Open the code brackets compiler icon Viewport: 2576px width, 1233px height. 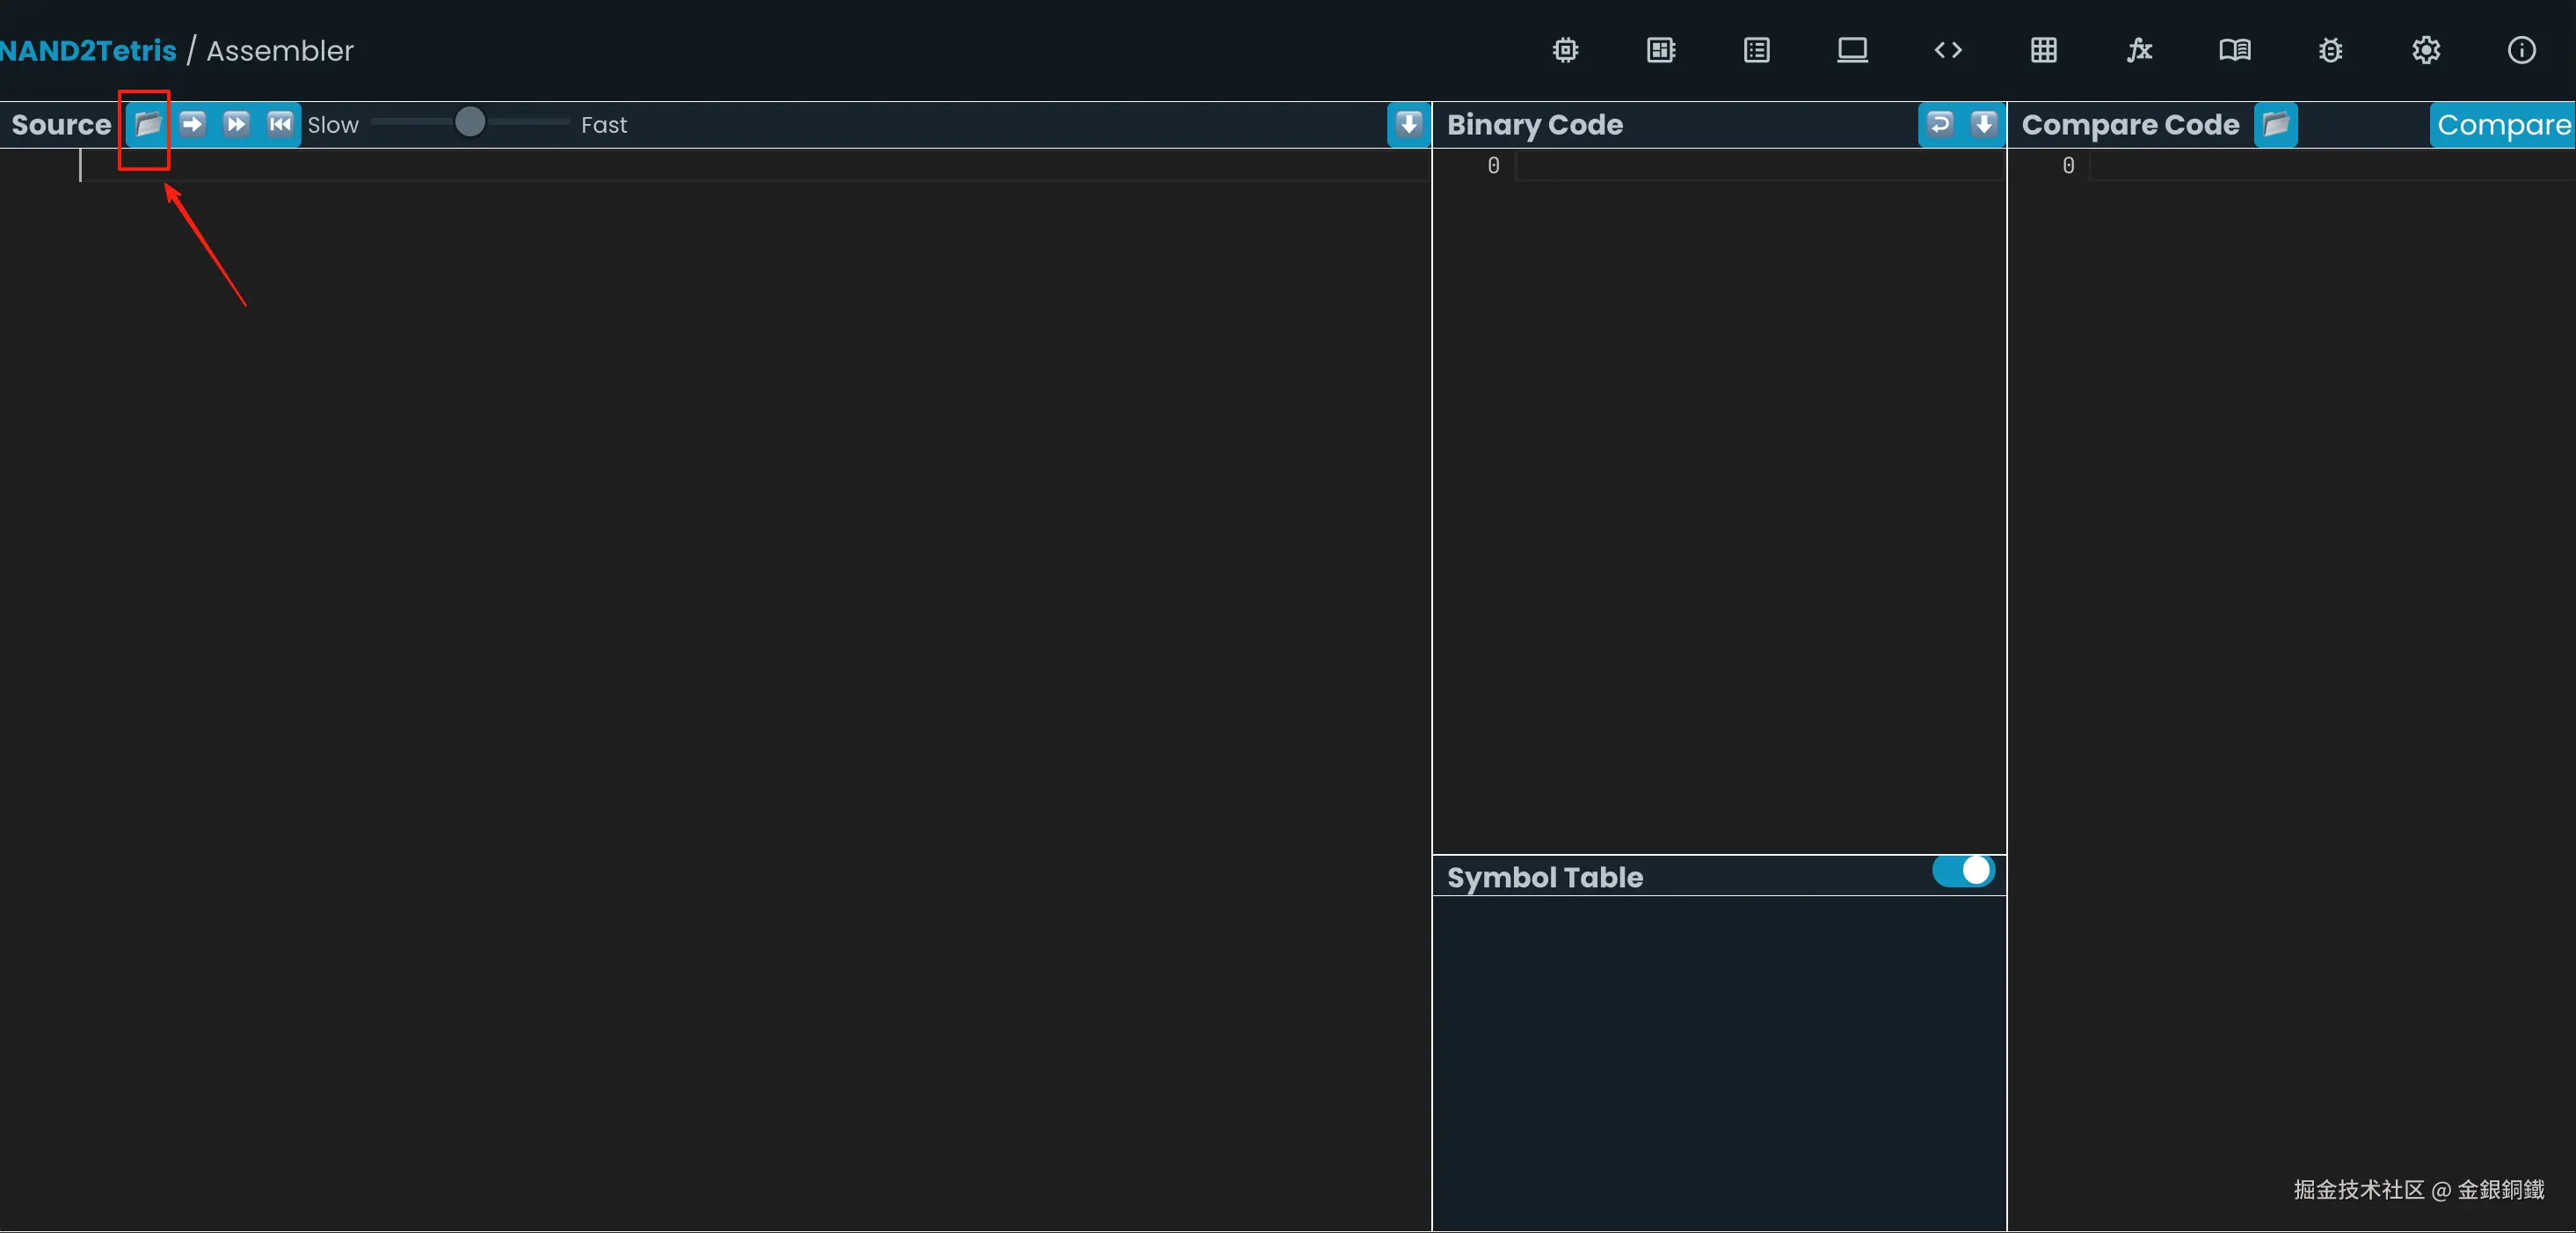[x=1947, y=50]
